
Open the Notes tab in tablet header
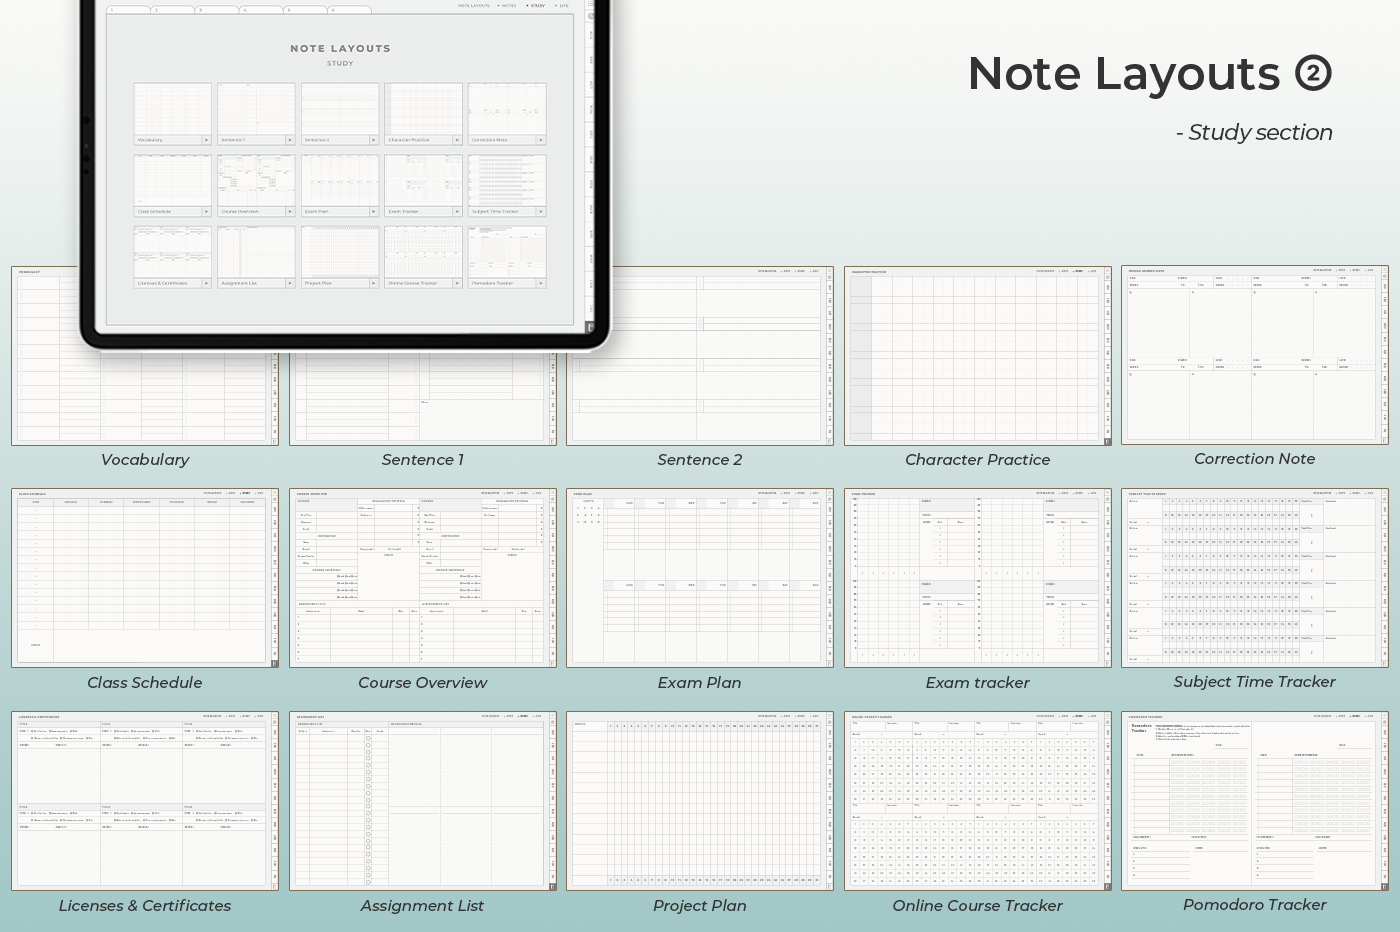(x=508, y=6)
